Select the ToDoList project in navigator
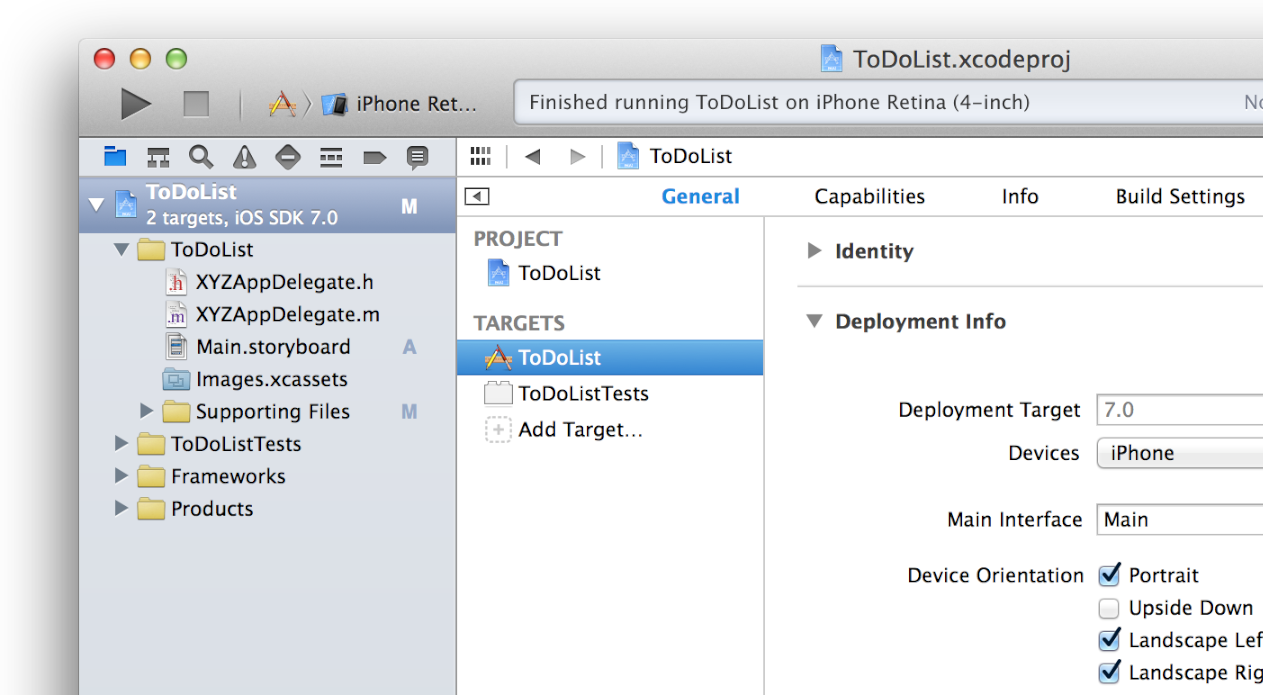The width and height of the screenshot is (1263, 695). [267, 205]
